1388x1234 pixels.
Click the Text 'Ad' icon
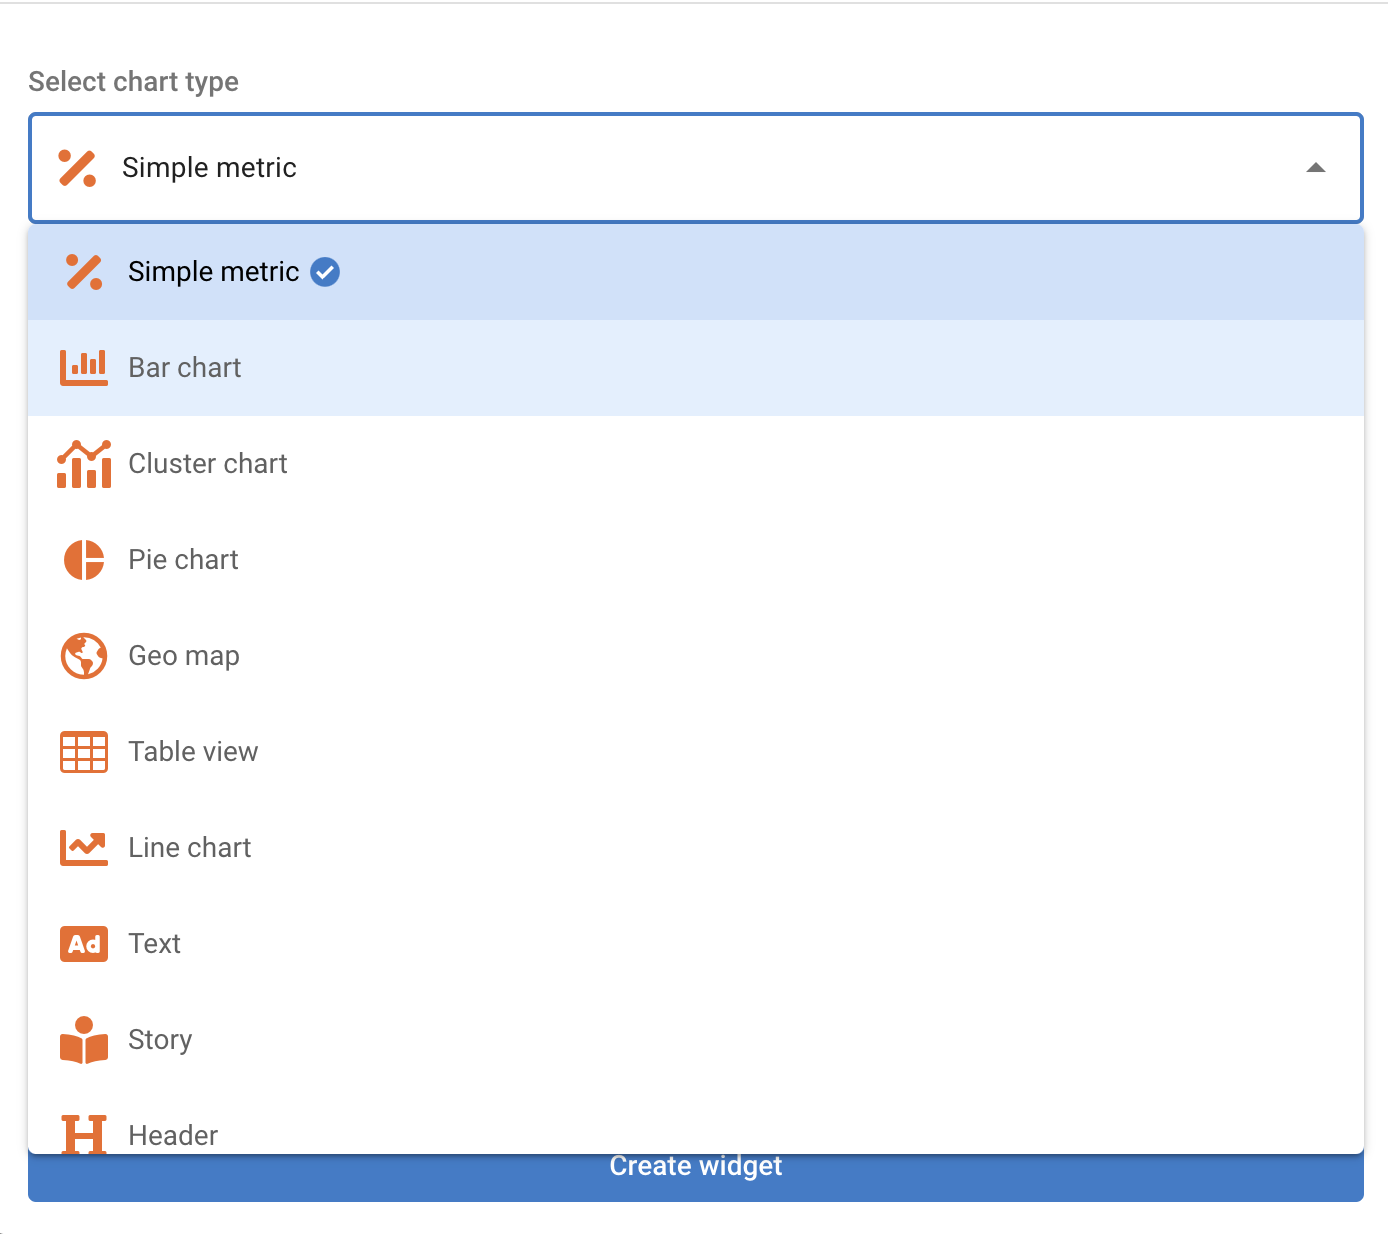84,944
